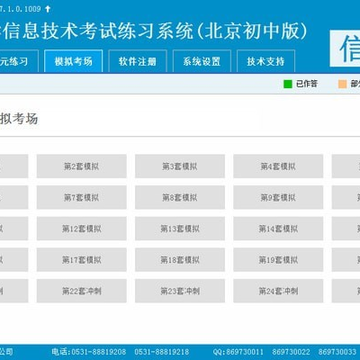
Task: Select 第4套模拟 exam
Action: pos(278,166)
